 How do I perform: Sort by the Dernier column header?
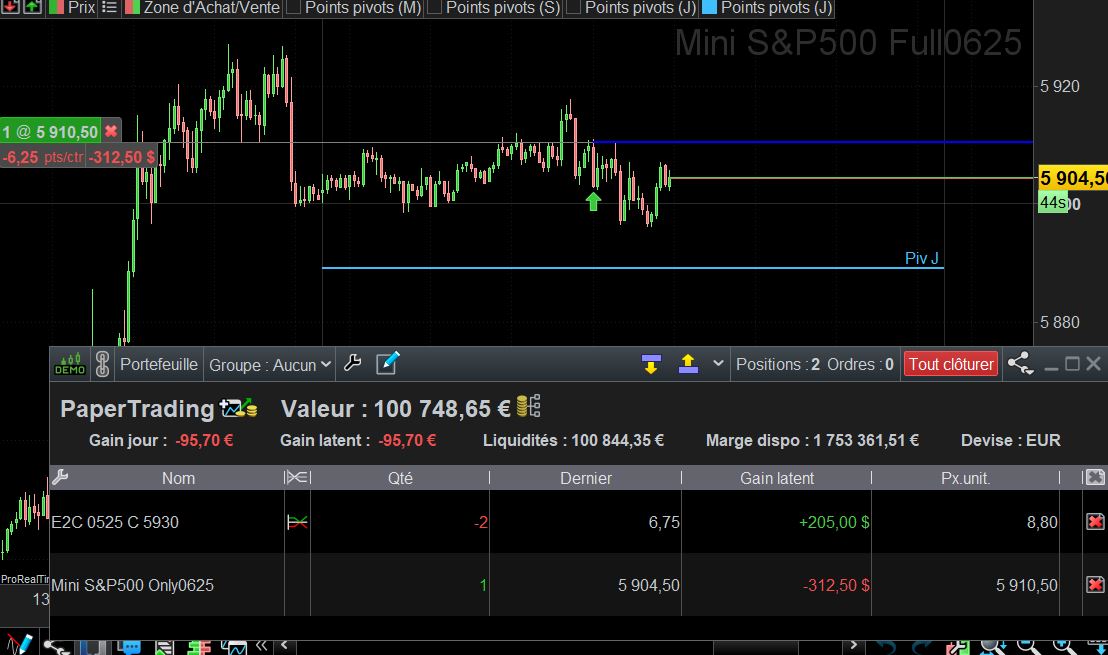tap(586, 478)
